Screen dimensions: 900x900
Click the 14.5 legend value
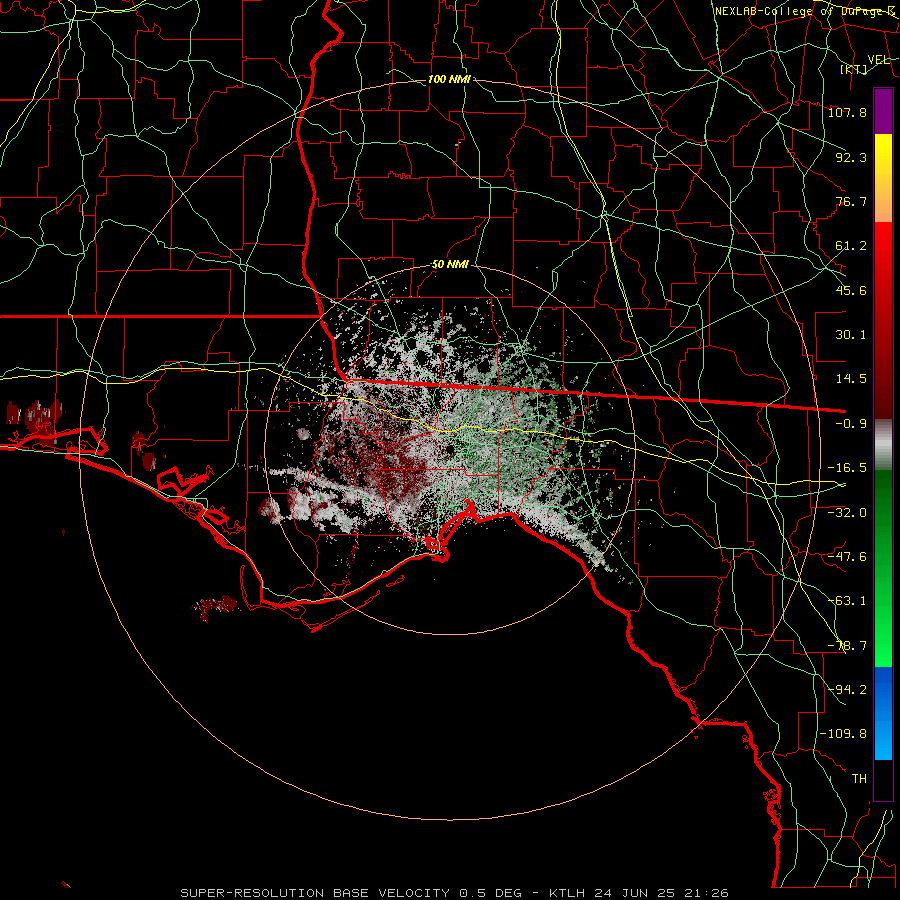click(x=851, y=379)
